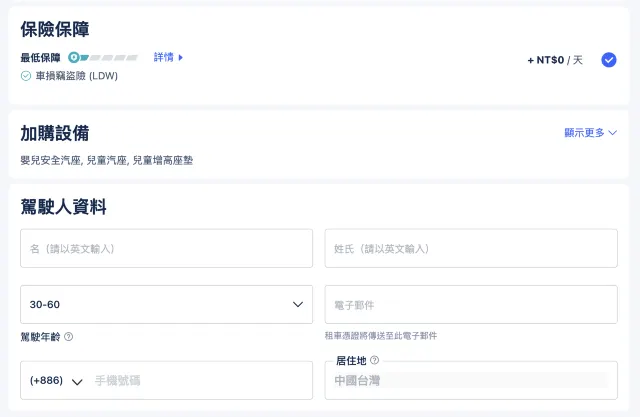Click the help icon next to 居住地
640x417 pixels.
point(374,360)
